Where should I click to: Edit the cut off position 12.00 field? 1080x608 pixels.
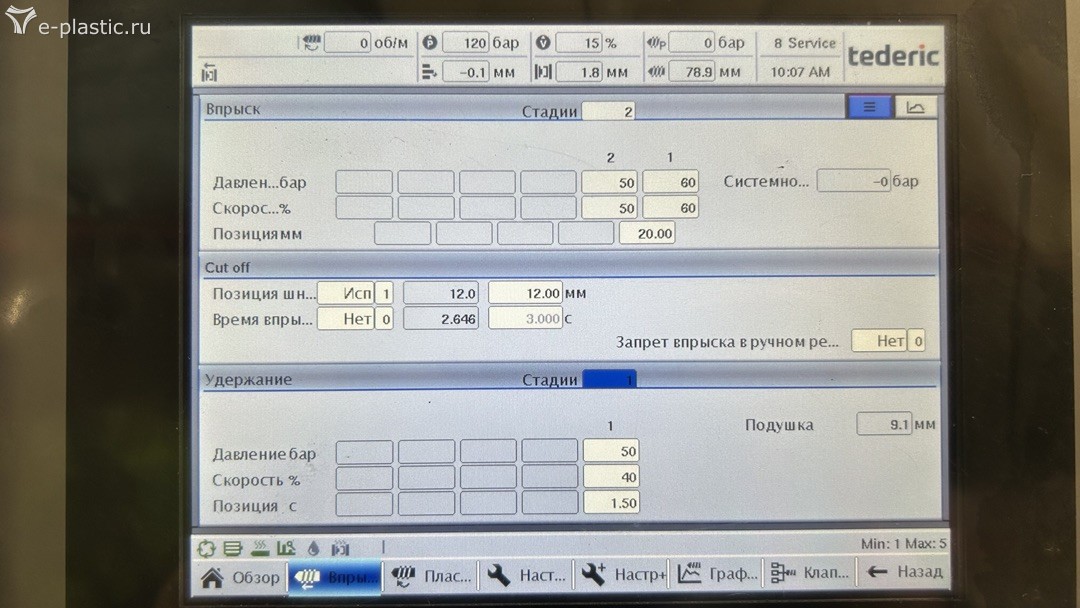pyautogui.click(x=525, y=293)
